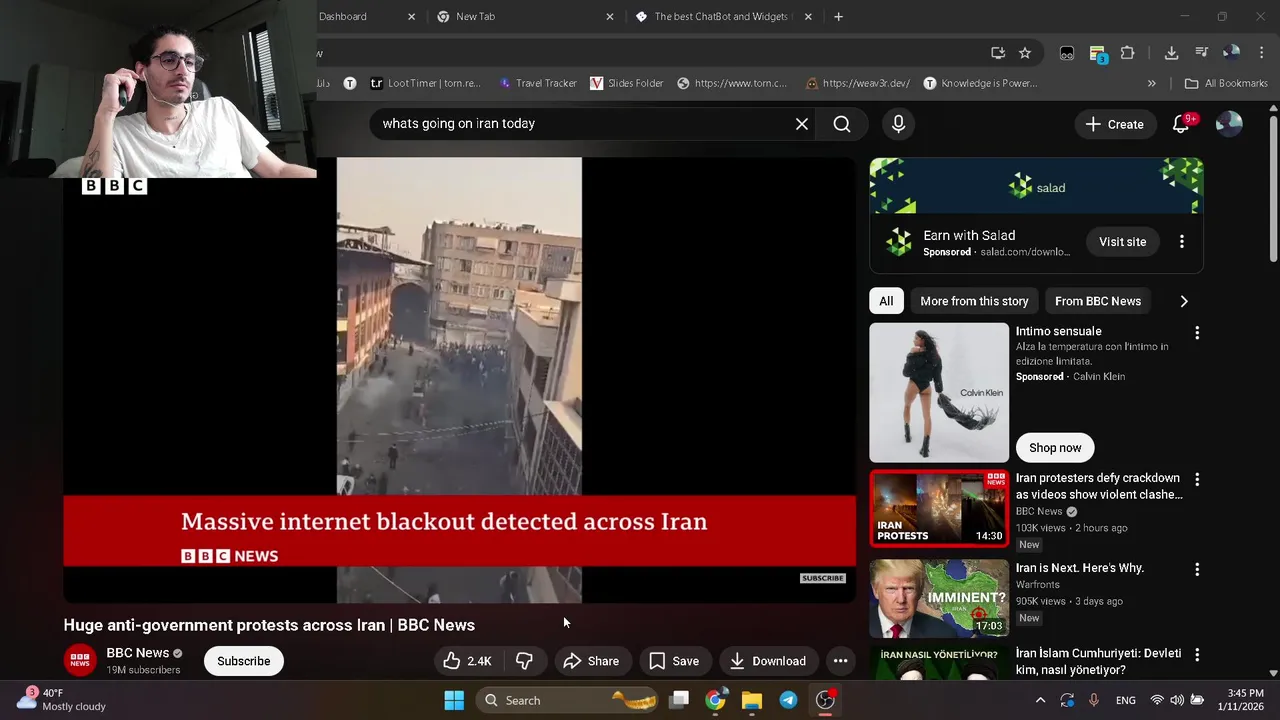
Task: Open more actions ellipsis under video
Action: [x=840, y=661]
